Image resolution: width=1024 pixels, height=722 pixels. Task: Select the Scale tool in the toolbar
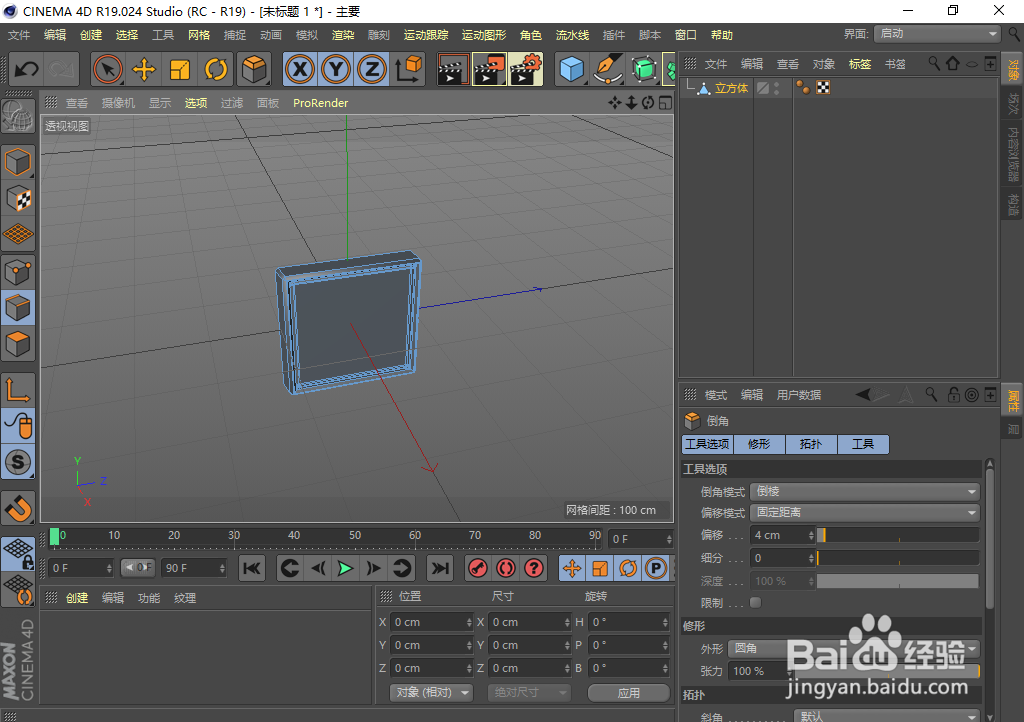[x=181, y=70]
